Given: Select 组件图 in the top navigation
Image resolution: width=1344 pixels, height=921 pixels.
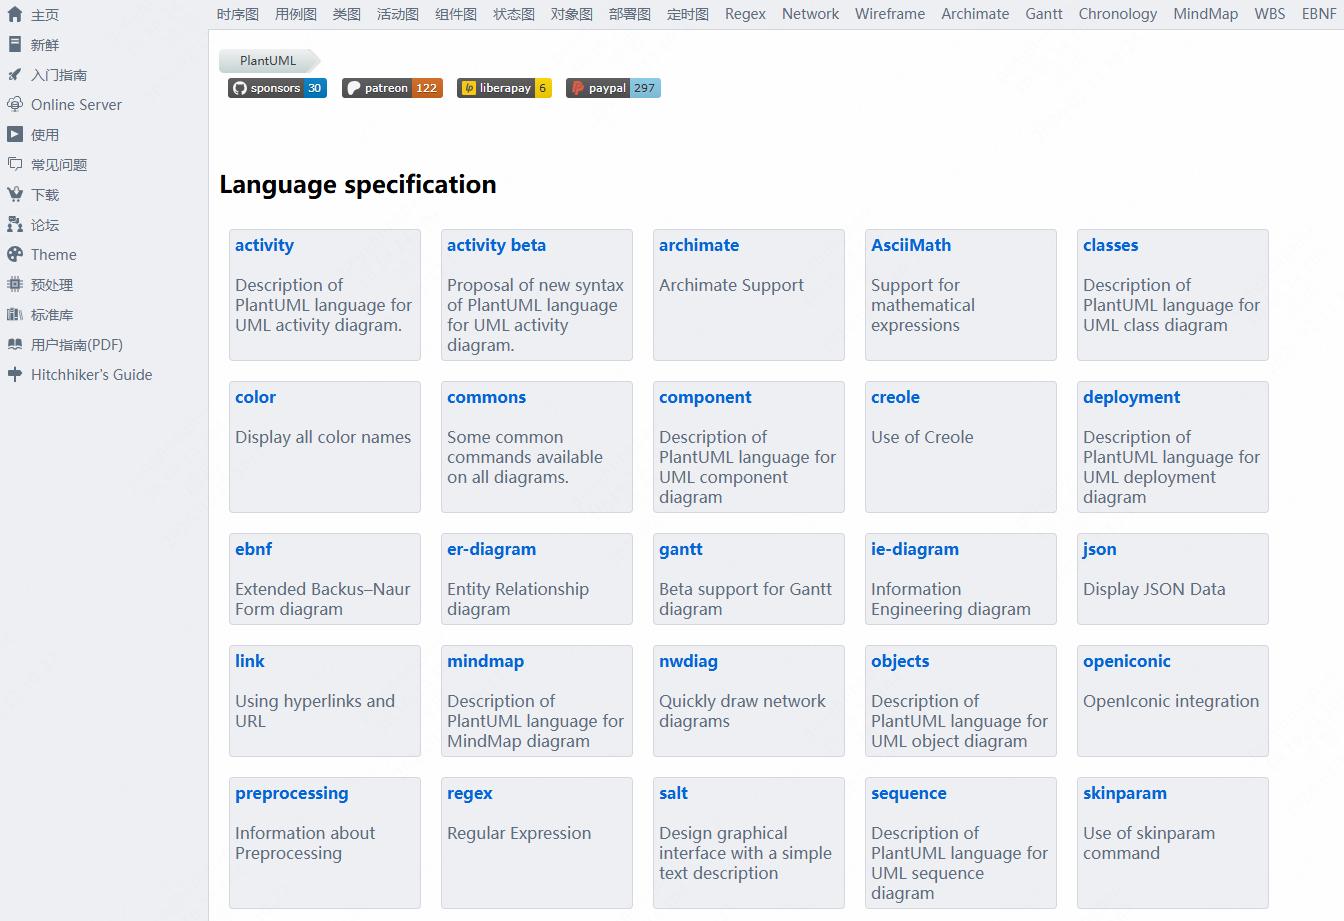Looking at the screenshot, I should 455,14.
